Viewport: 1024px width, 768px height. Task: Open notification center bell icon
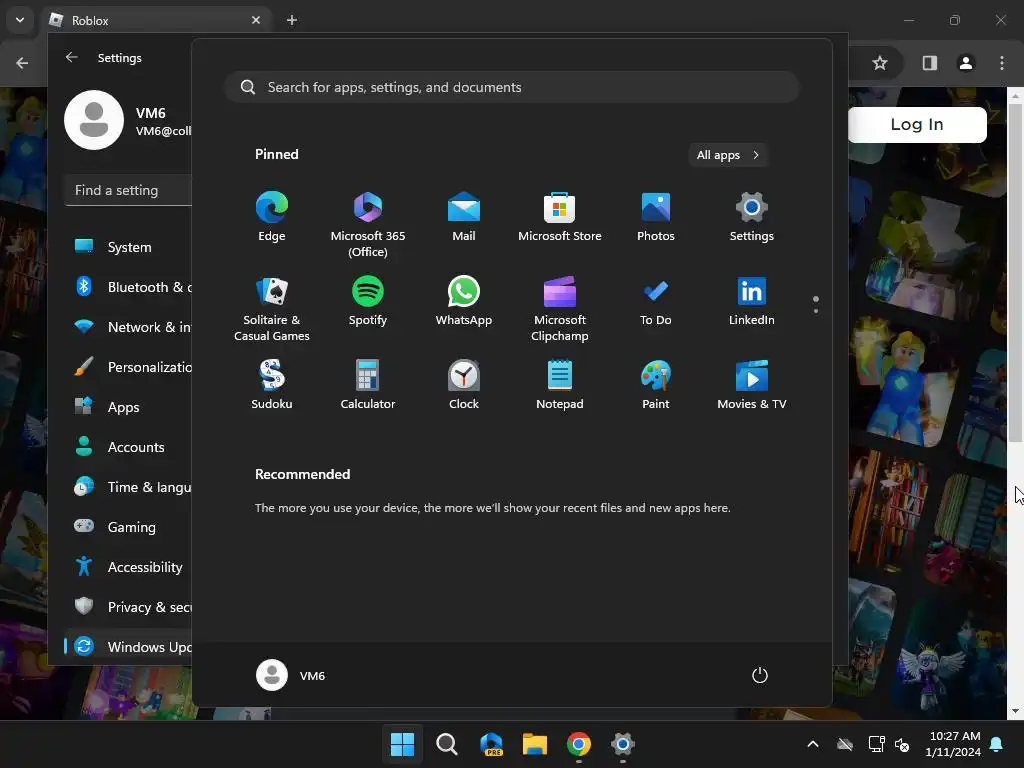click(x=997, y=744)
